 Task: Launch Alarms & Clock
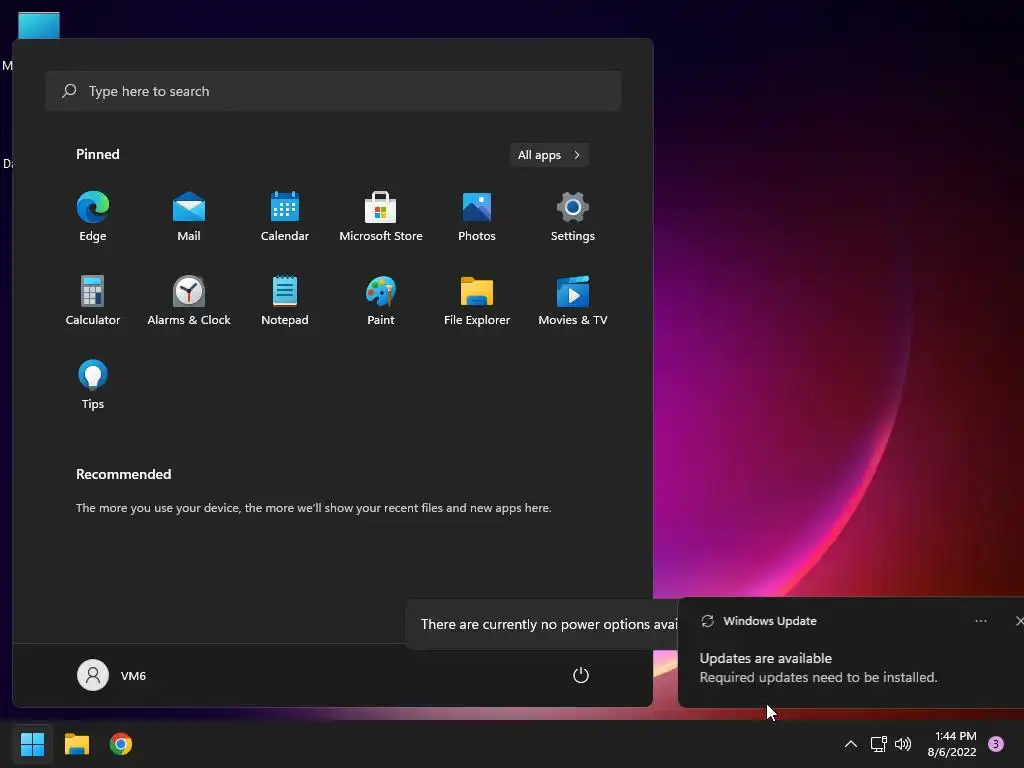point(189,300)
